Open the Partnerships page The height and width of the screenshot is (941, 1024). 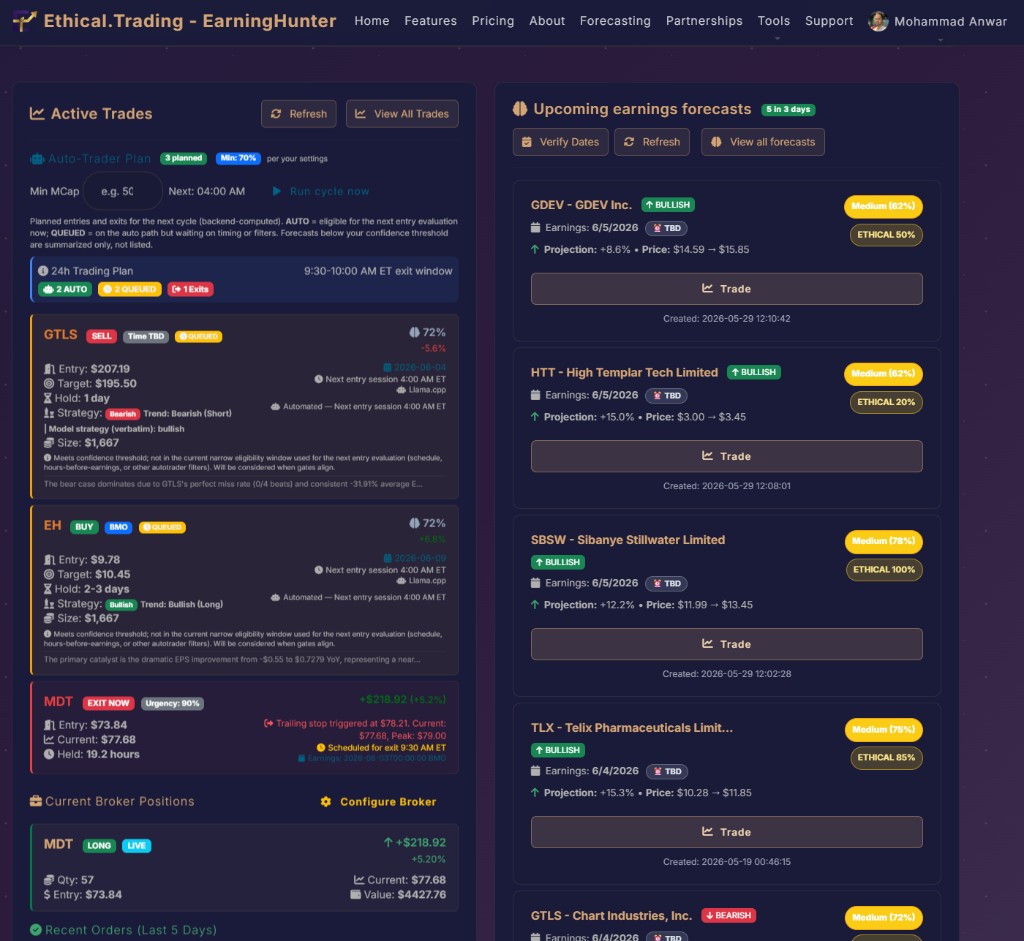704,21
